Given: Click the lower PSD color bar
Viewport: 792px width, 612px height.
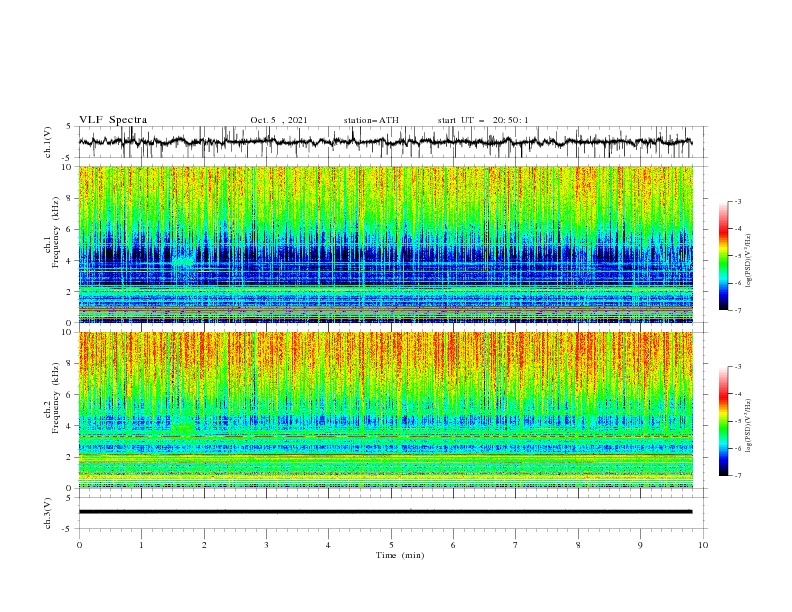Looking at the screenshot, I should (723, 421).
